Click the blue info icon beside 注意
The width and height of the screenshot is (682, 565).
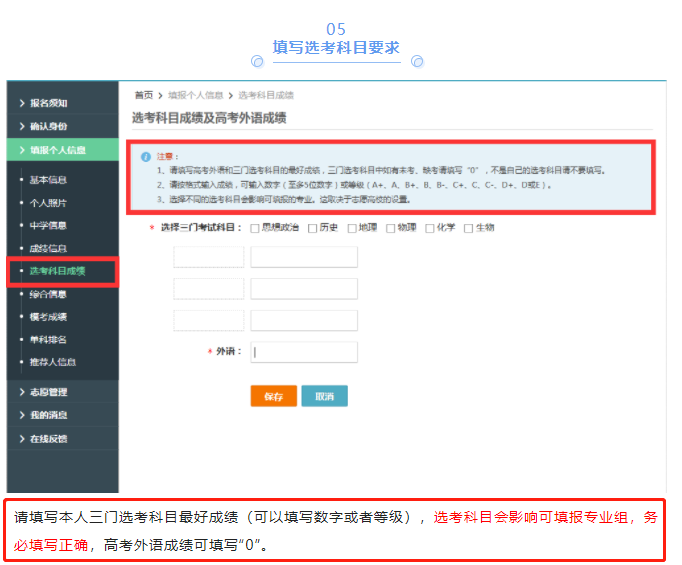tap(146, 158)
